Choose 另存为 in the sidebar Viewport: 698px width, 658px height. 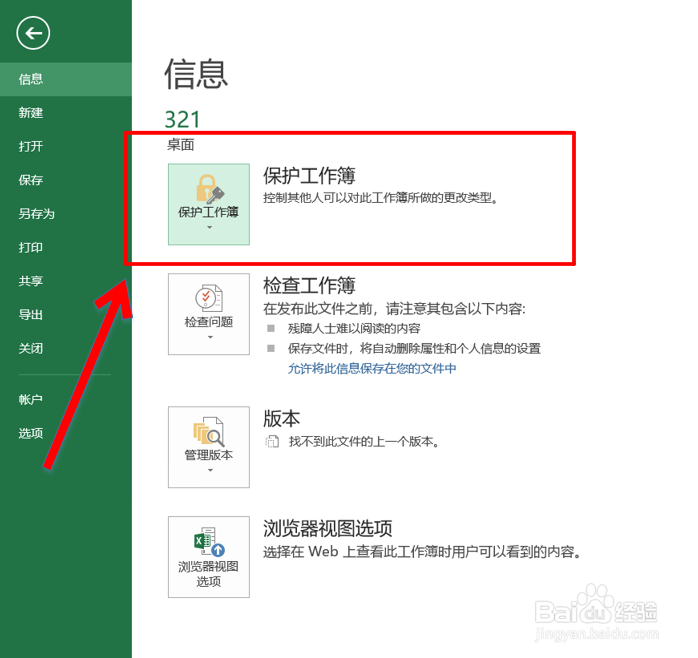66,214
